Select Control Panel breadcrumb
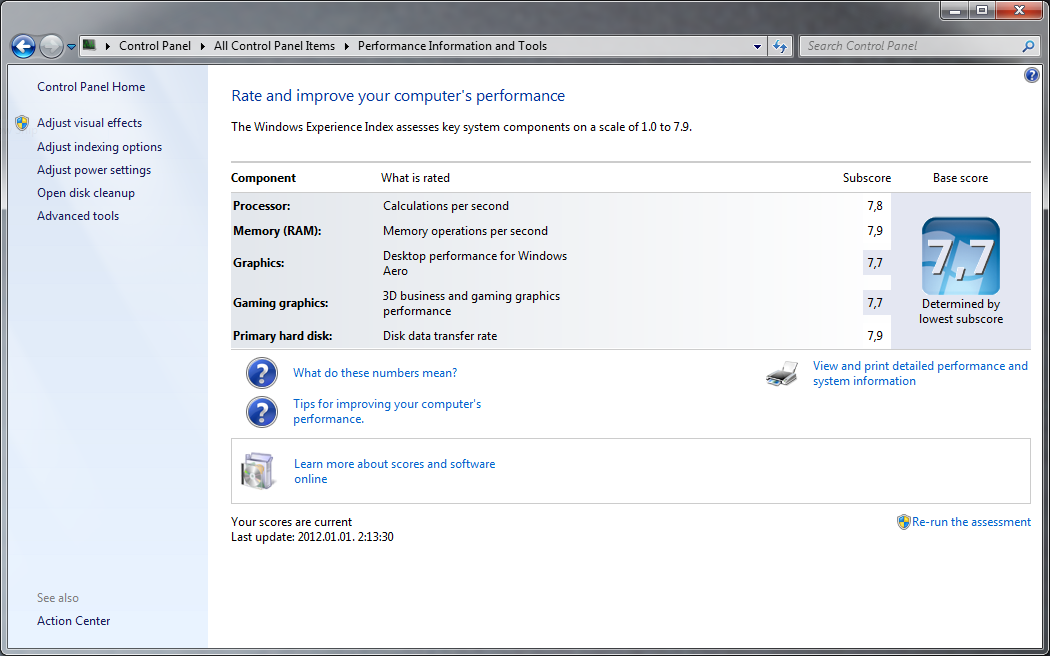This screenshot has height=656, width=1050. click(x=155, y=46)
